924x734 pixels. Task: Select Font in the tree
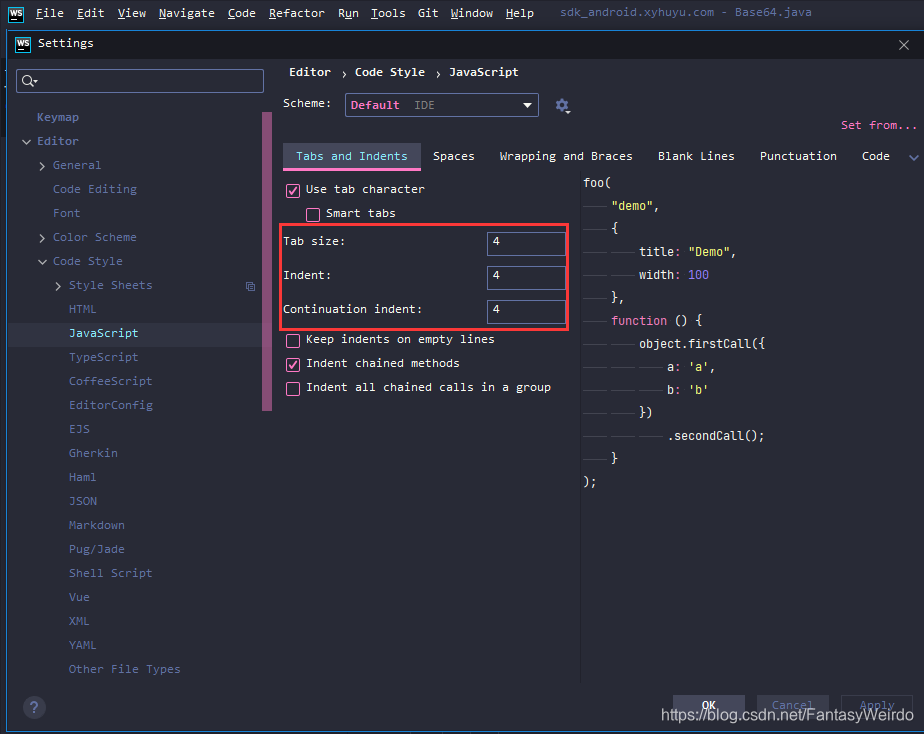pyautogui.click(x=67, y=213)
